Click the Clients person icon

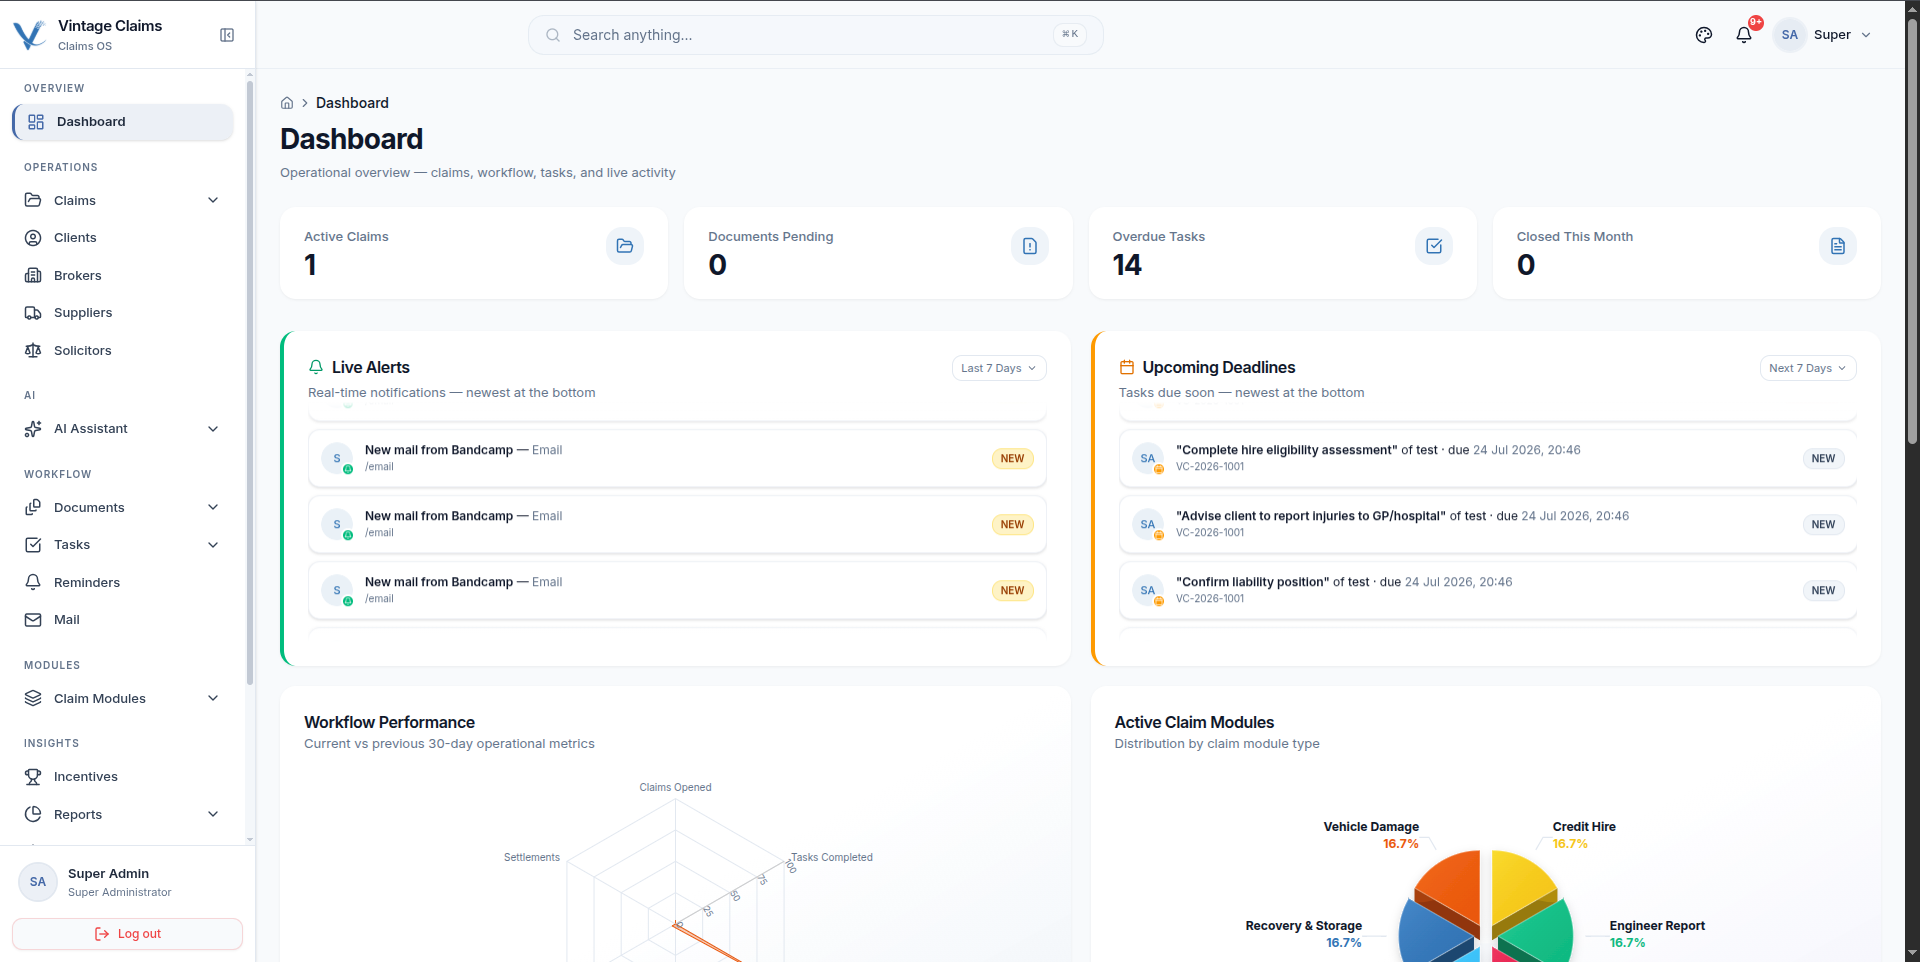(33, 238)
